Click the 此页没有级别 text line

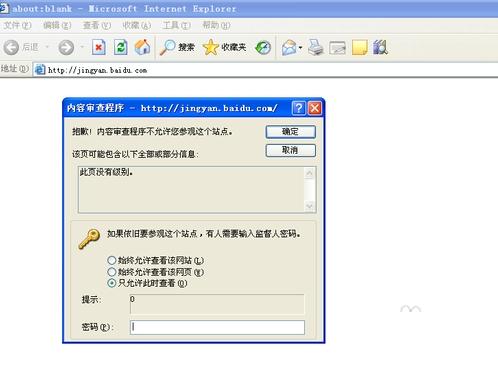click(x=106, y=172)
